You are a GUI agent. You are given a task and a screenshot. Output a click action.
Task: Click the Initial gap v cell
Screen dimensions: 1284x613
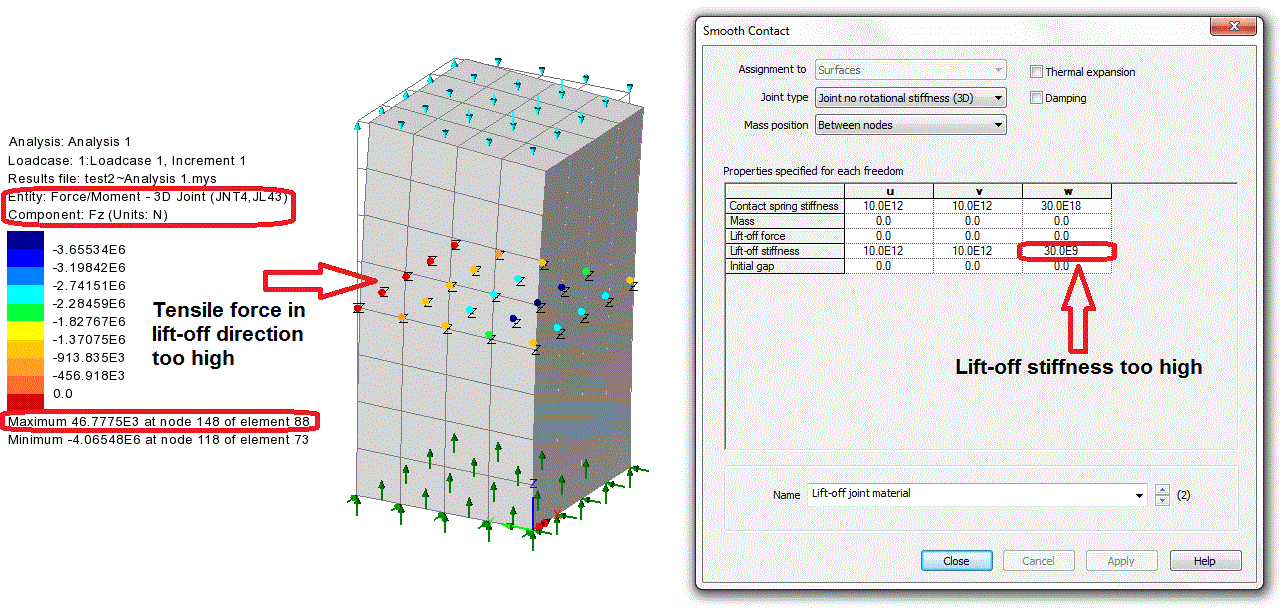[977, 266]
